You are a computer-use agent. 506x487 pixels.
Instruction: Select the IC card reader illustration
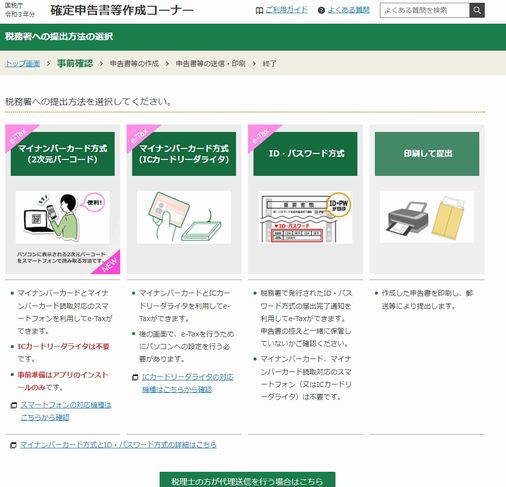[x=184, y=217]
